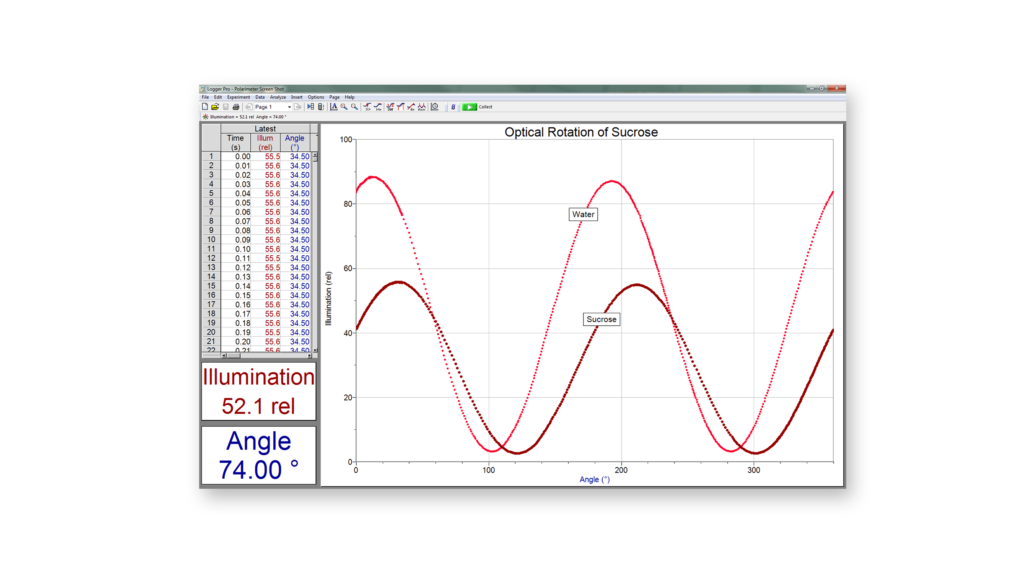Viewport: 1024px width, 576px height.
Task: Activate the Zoom In tool
Action: point(344,107)
